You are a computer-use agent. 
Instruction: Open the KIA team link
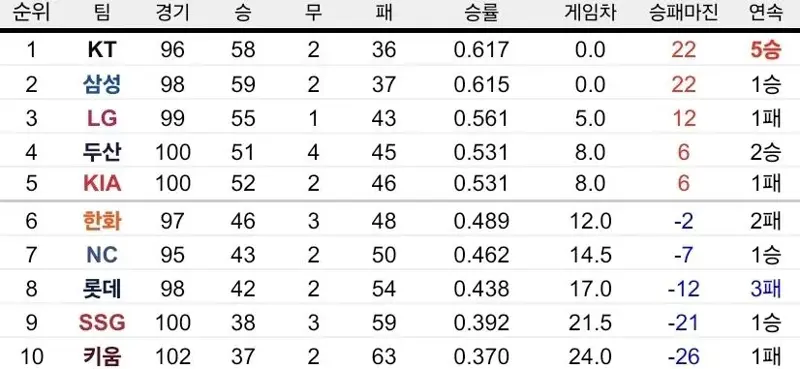[x=102, y=183]
